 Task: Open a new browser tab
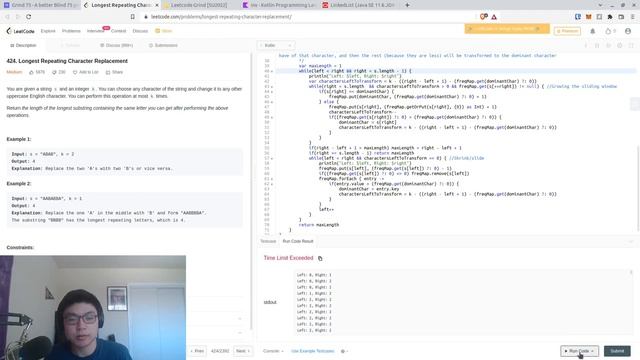click(407, 5)
